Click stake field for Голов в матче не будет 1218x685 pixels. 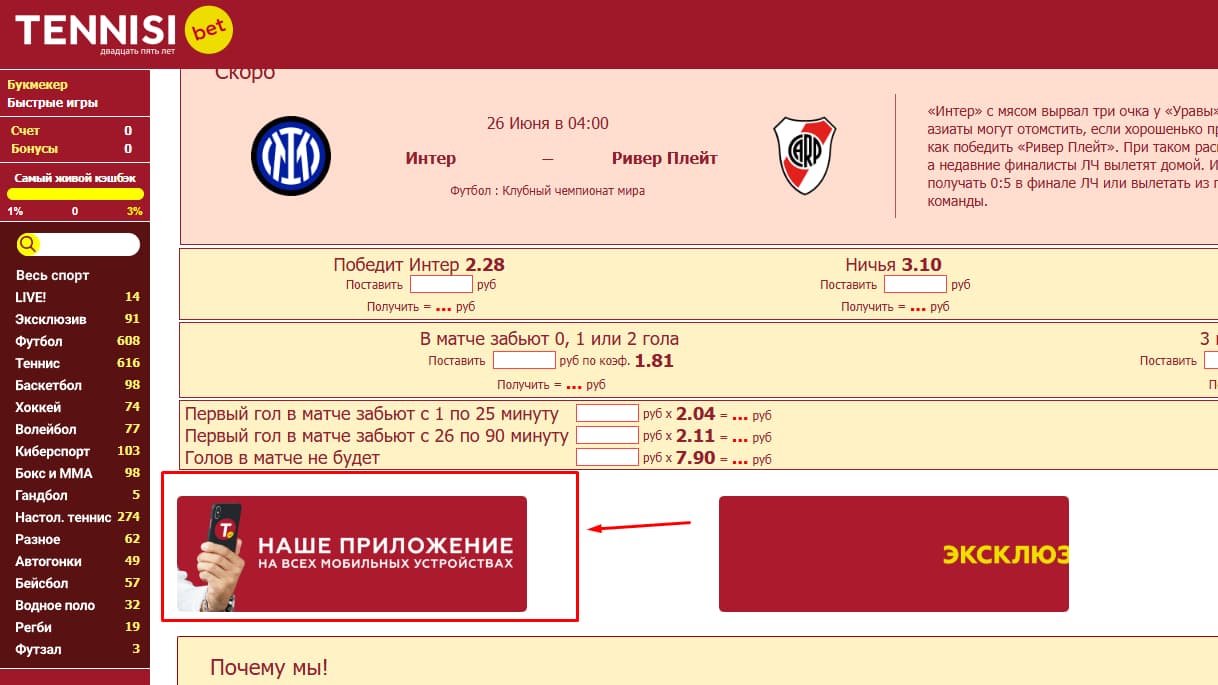(608, 457)
